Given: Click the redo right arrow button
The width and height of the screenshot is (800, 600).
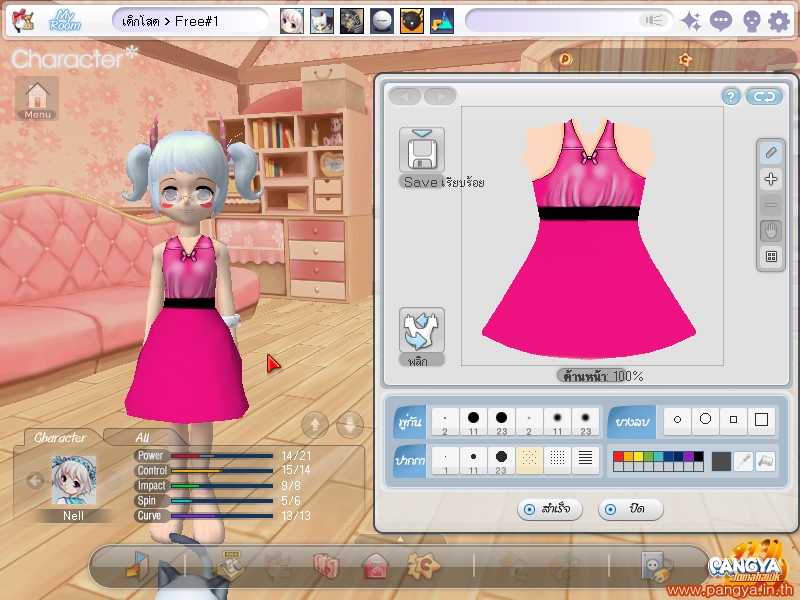Looking at the screenshot, I should pyautogui.click(x=440, y=96).
